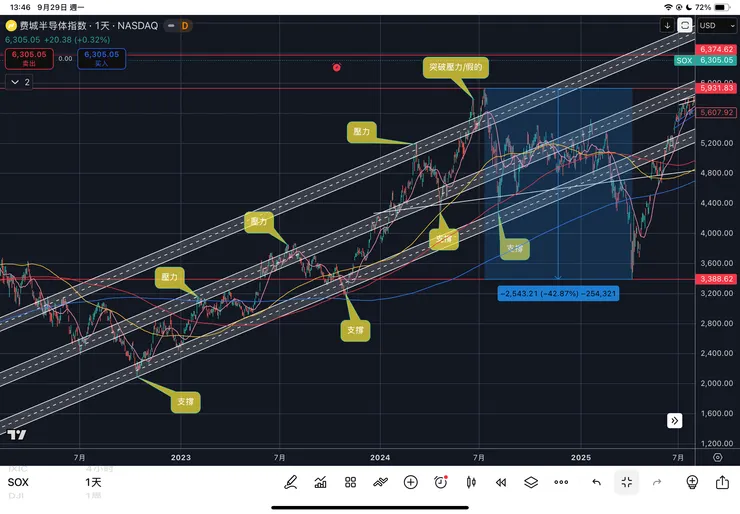
Task: Exit fullscreen with the collapse arrows icon
Action: point(627,482)
